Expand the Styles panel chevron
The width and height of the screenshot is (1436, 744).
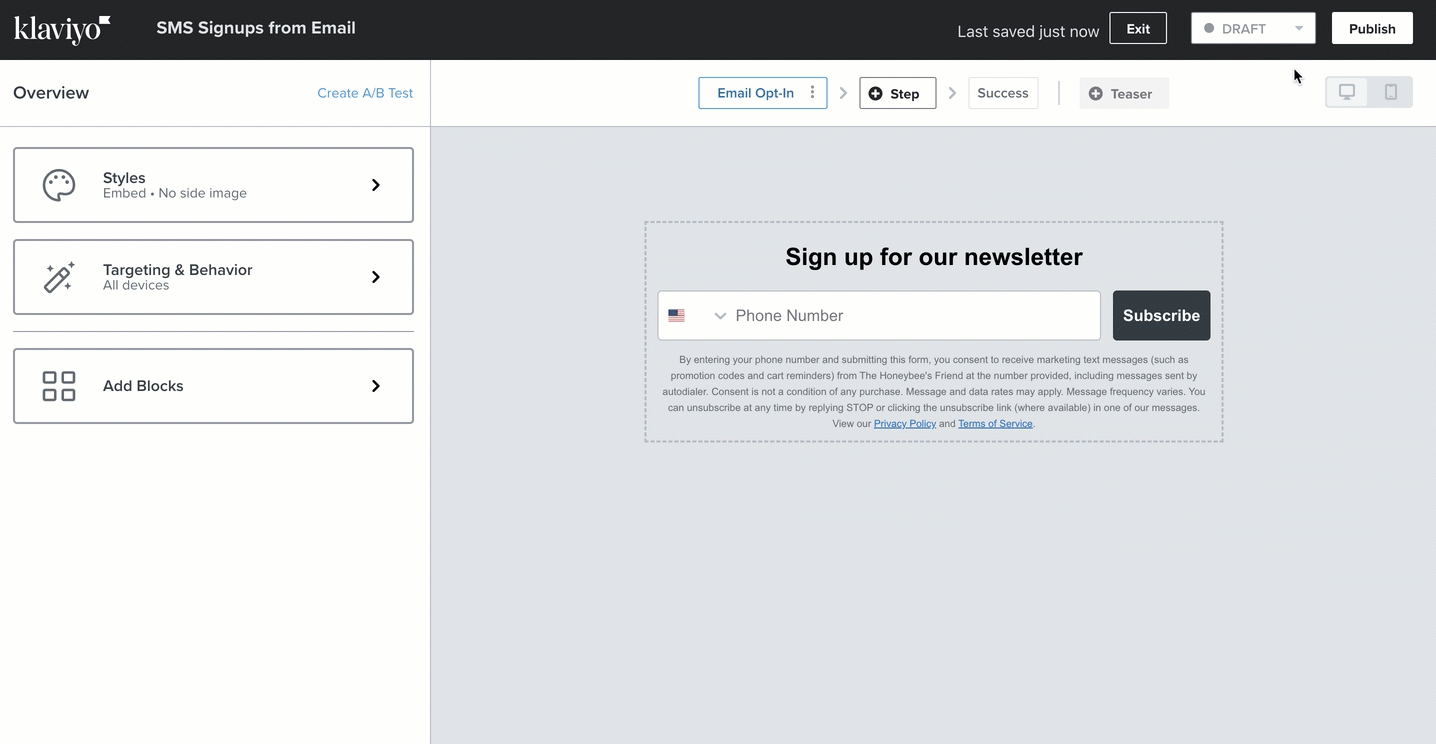(x=376, y=184)
